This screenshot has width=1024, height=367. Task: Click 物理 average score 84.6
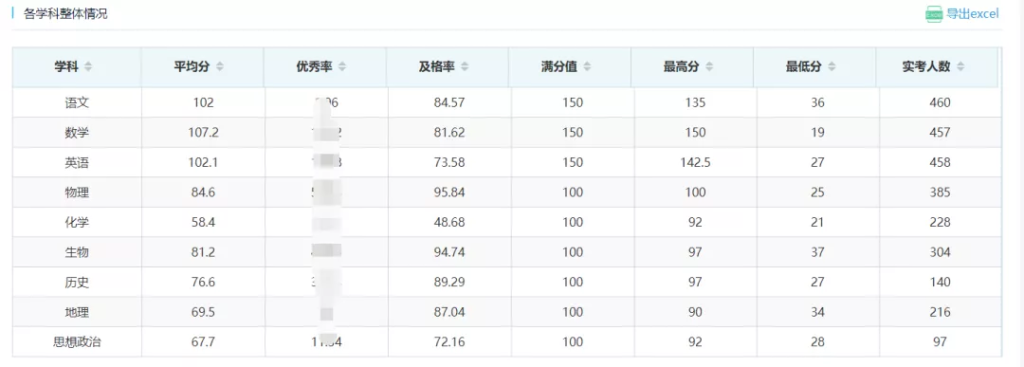pyautogui.click(x=203, y=193)
